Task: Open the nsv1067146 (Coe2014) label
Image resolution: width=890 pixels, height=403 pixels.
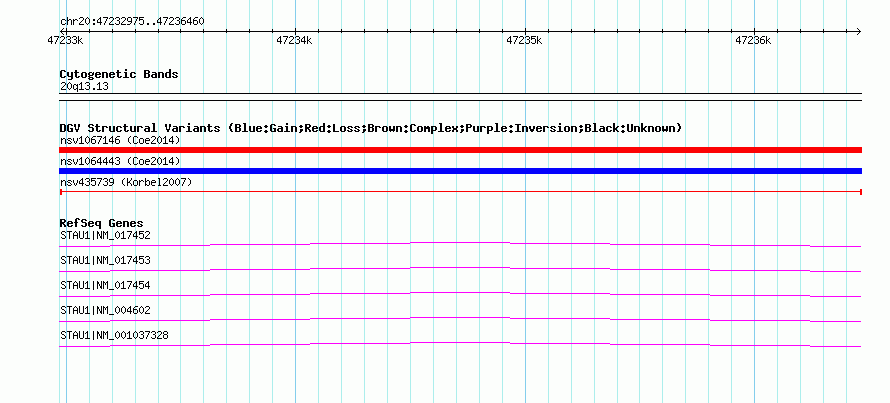Action: pos(120,140)
